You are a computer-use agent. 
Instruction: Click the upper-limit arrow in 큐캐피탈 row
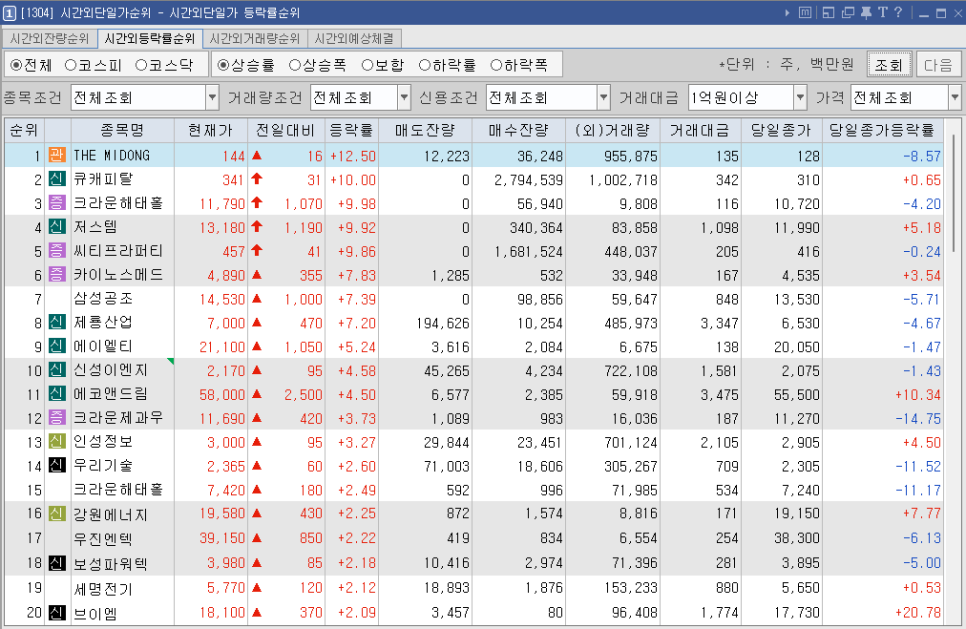pos(257,179)
